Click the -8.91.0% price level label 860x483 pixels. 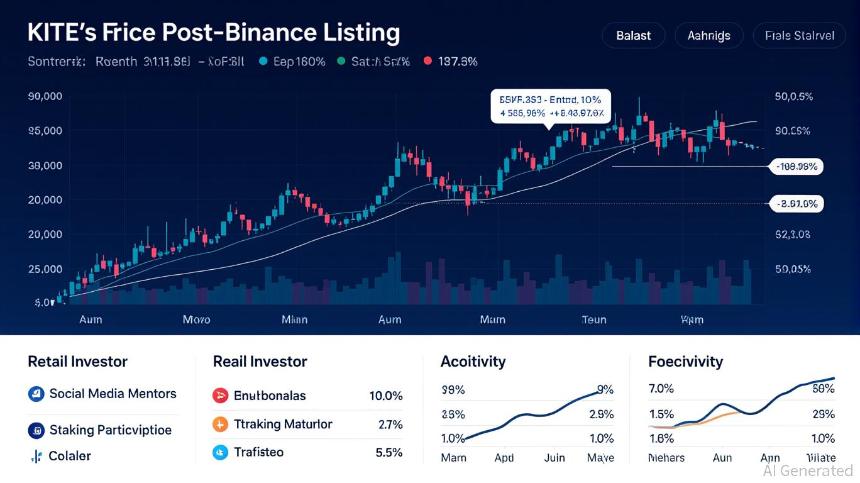click(797, 203)
